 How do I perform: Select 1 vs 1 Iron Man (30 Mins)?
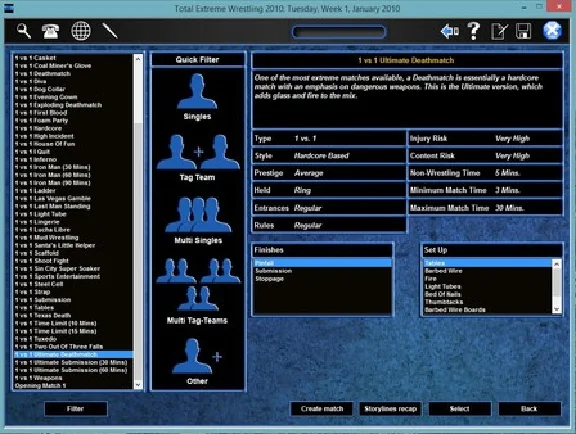tap(73, 167)
